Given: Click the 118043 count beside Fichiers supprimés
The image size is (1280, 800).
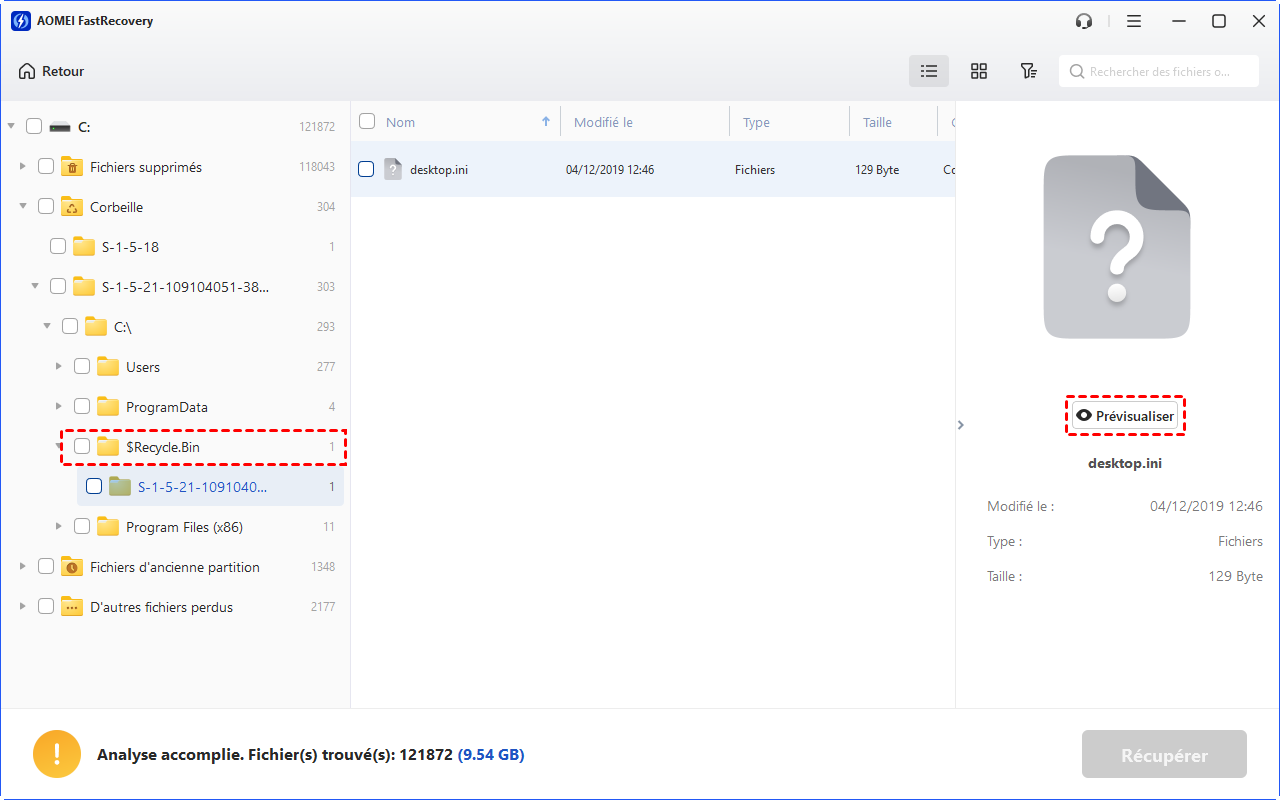Looking at the screenshot, I should (317, 167).
